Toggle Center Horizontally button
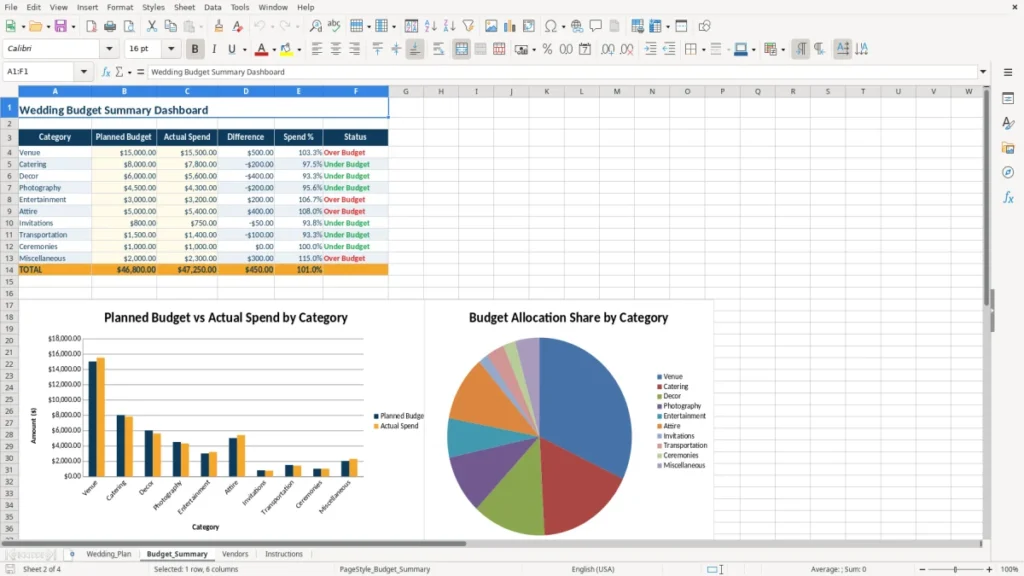The height and width of the screenshot is (576, 1024). coord(336,49)
